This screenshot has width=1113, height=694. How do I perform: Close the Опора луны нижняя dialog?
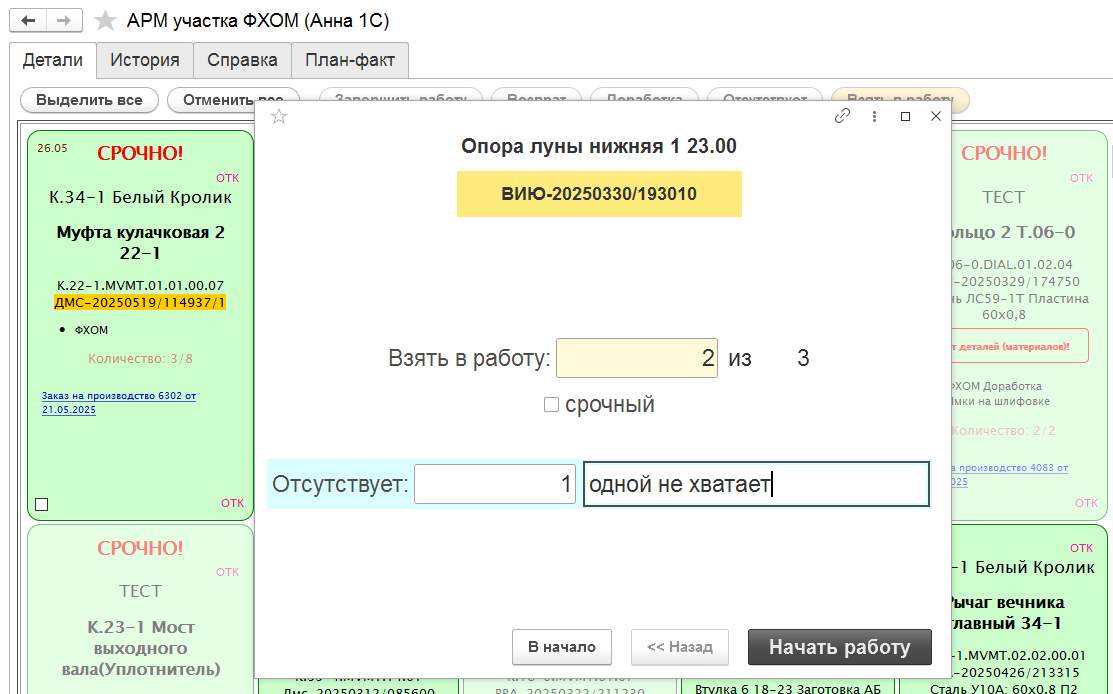point(936,116)
